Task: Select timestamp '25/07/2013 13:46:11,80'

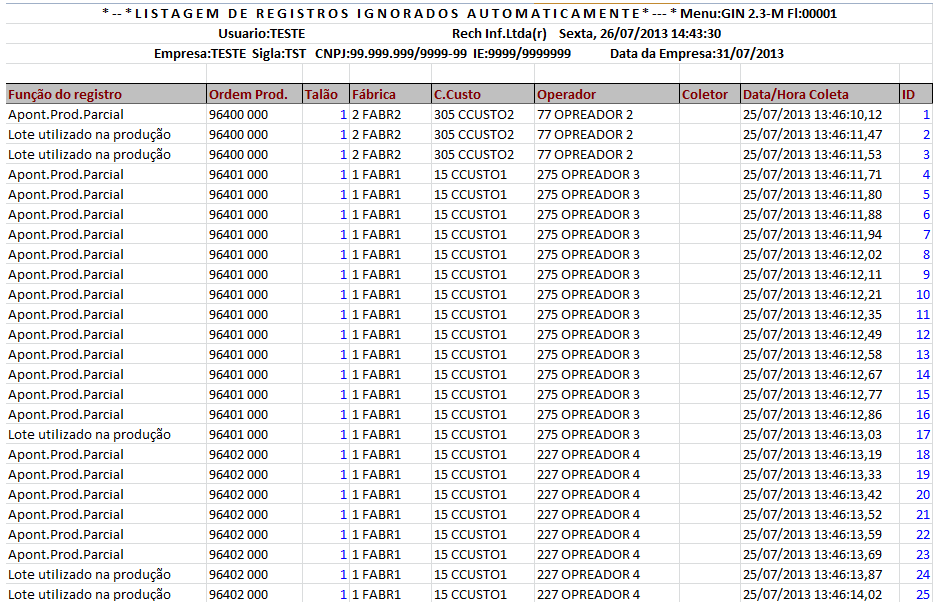Action: tap(812, 194)
